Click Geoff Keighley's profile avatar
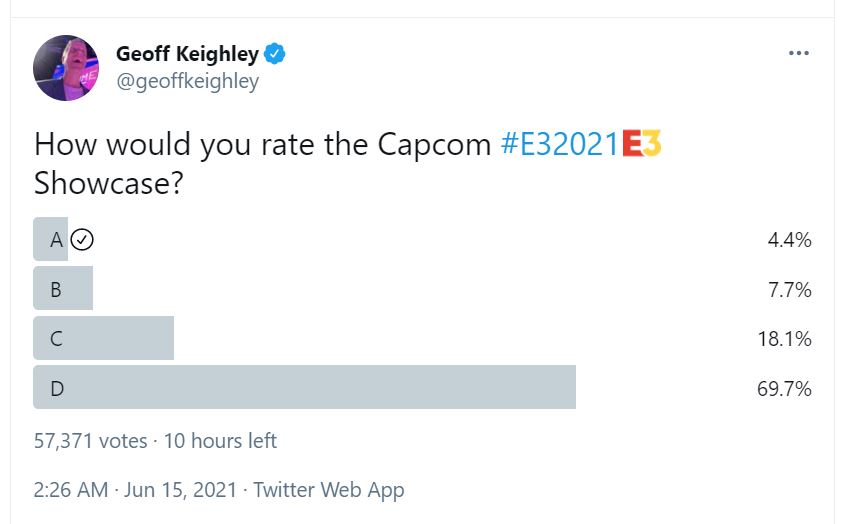This screenshot has height=524, width=842. point(66,68)
